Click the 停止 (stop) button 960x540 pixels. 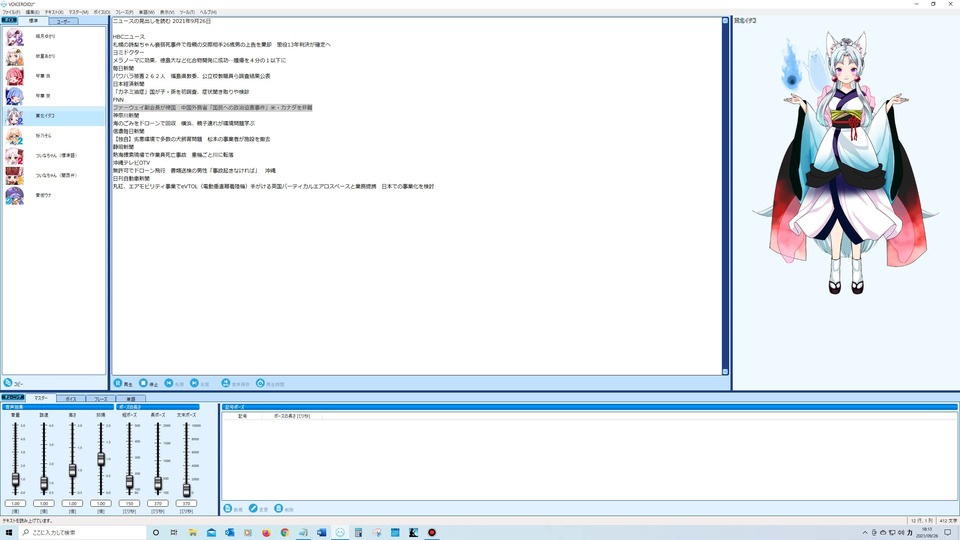pos(149,383)
